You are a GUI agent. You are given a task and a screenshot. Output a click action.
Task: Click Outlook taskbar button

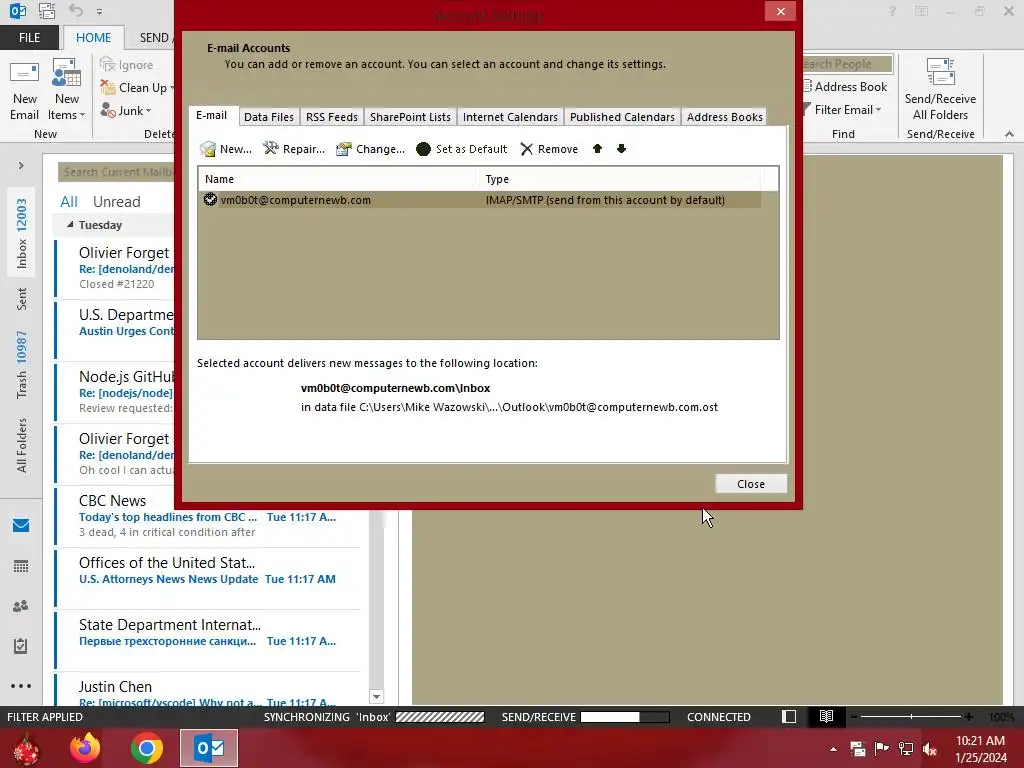click(x=209, y=748)
